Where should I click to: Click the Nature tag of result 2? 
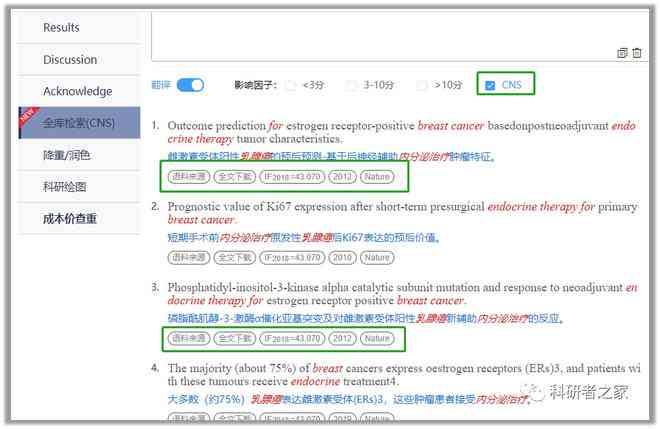[x=377, y=258]
